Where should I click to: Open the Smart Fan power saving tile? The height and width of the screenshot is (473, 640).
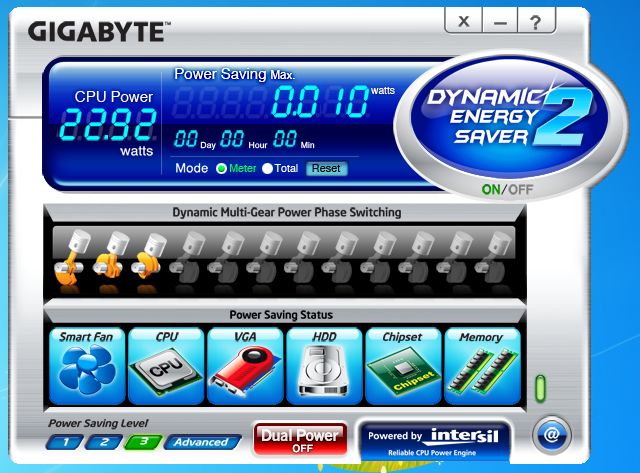point(87,366)
